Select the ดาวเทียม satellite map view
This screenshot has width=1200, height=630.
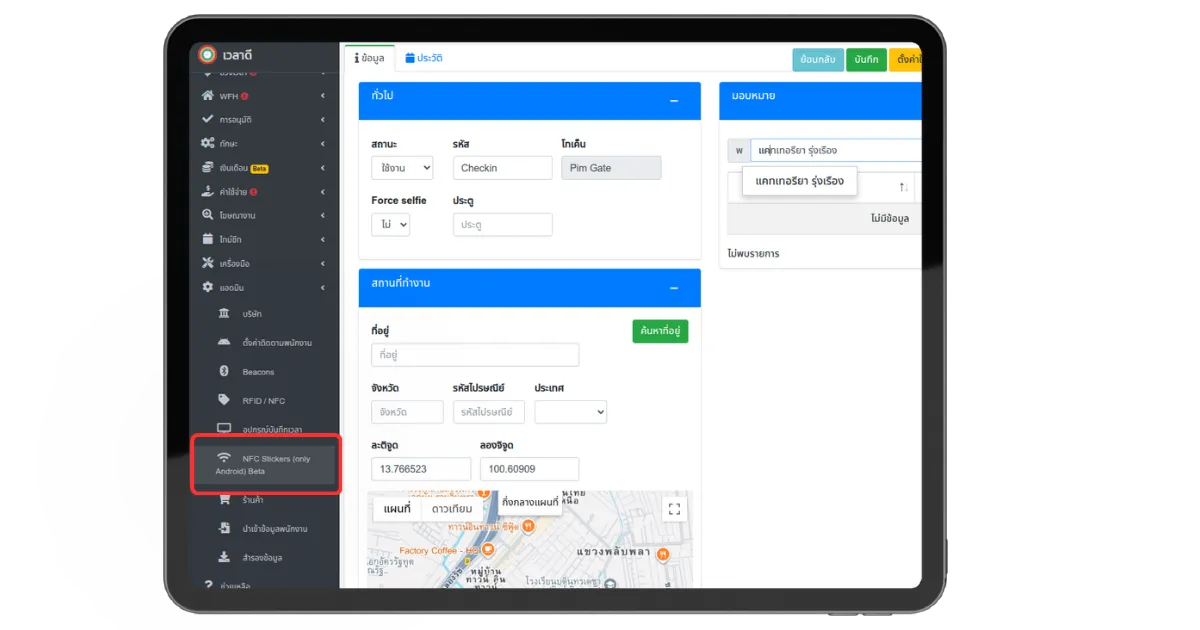[453, 508]
